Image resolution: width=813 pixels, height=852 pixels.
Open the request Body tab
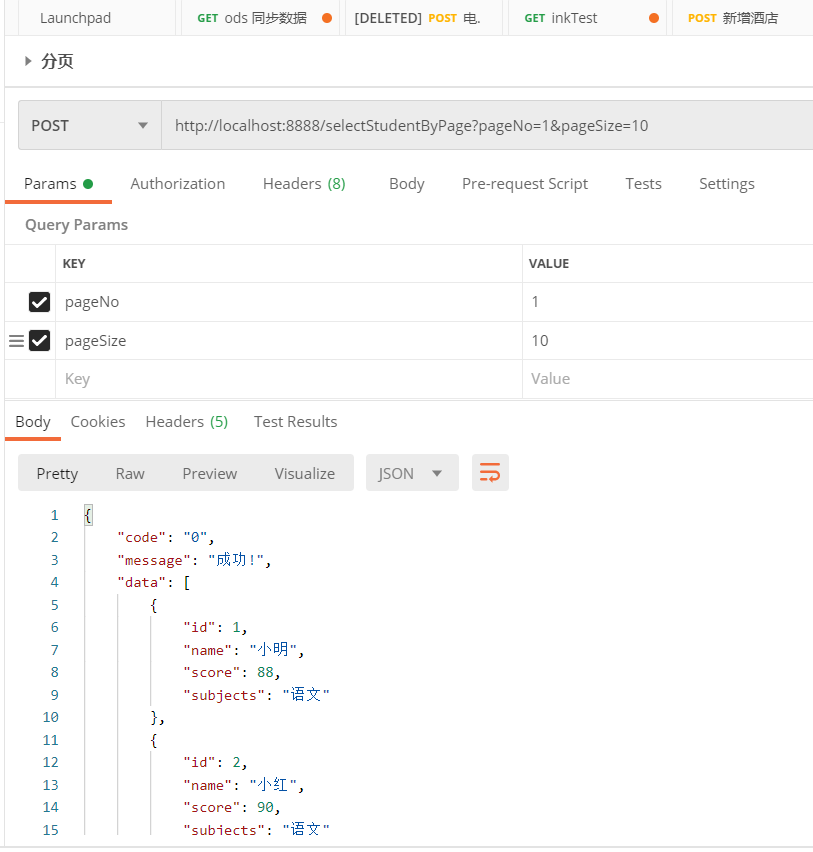[x=406, y=184]
